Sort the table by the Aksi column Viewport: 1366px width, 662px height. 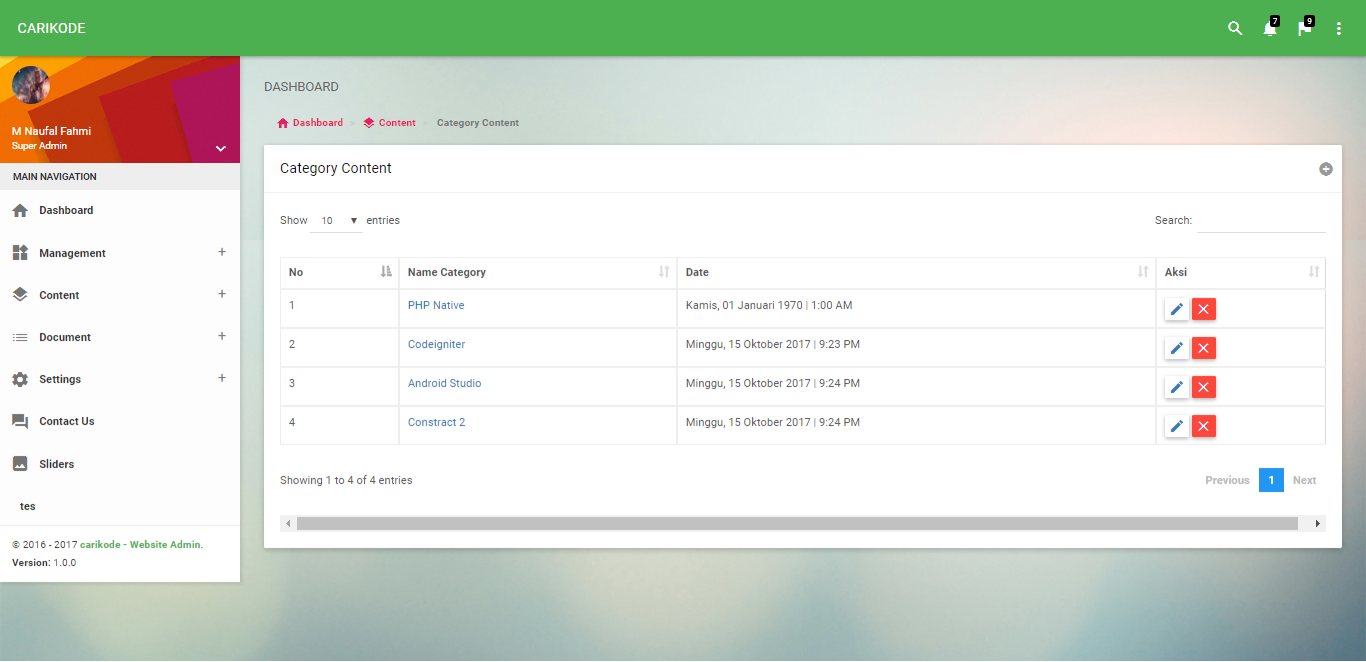pyautogui.click(x=1314, y=272)
